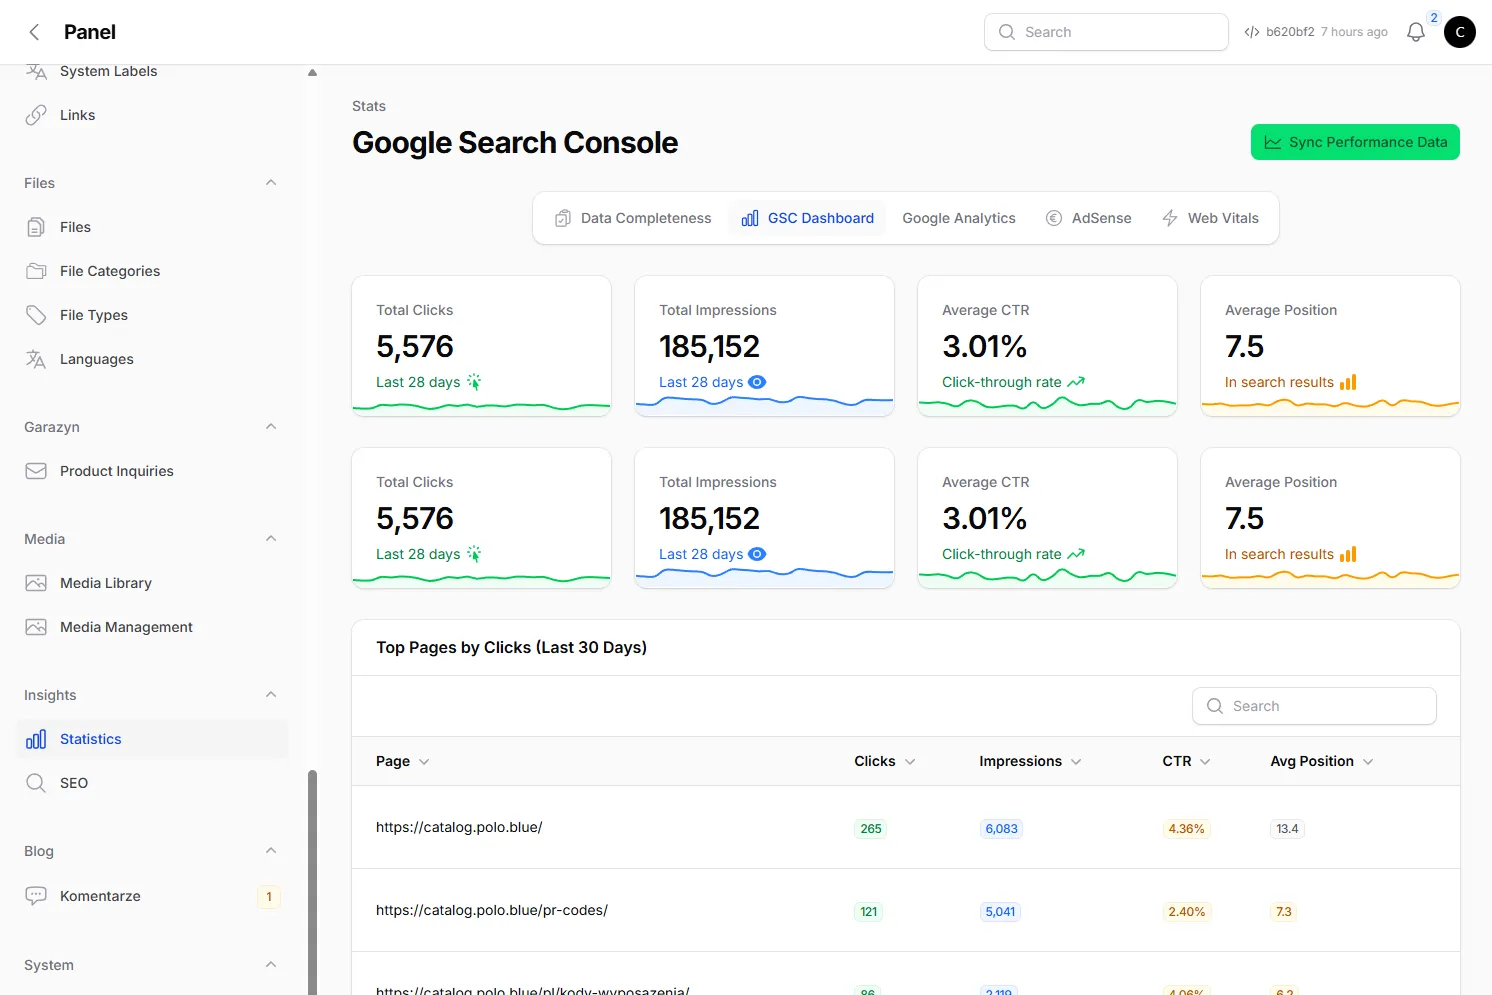Open Statistics in the sidebar
The image size is (1492, 995).
click(152, 739)
